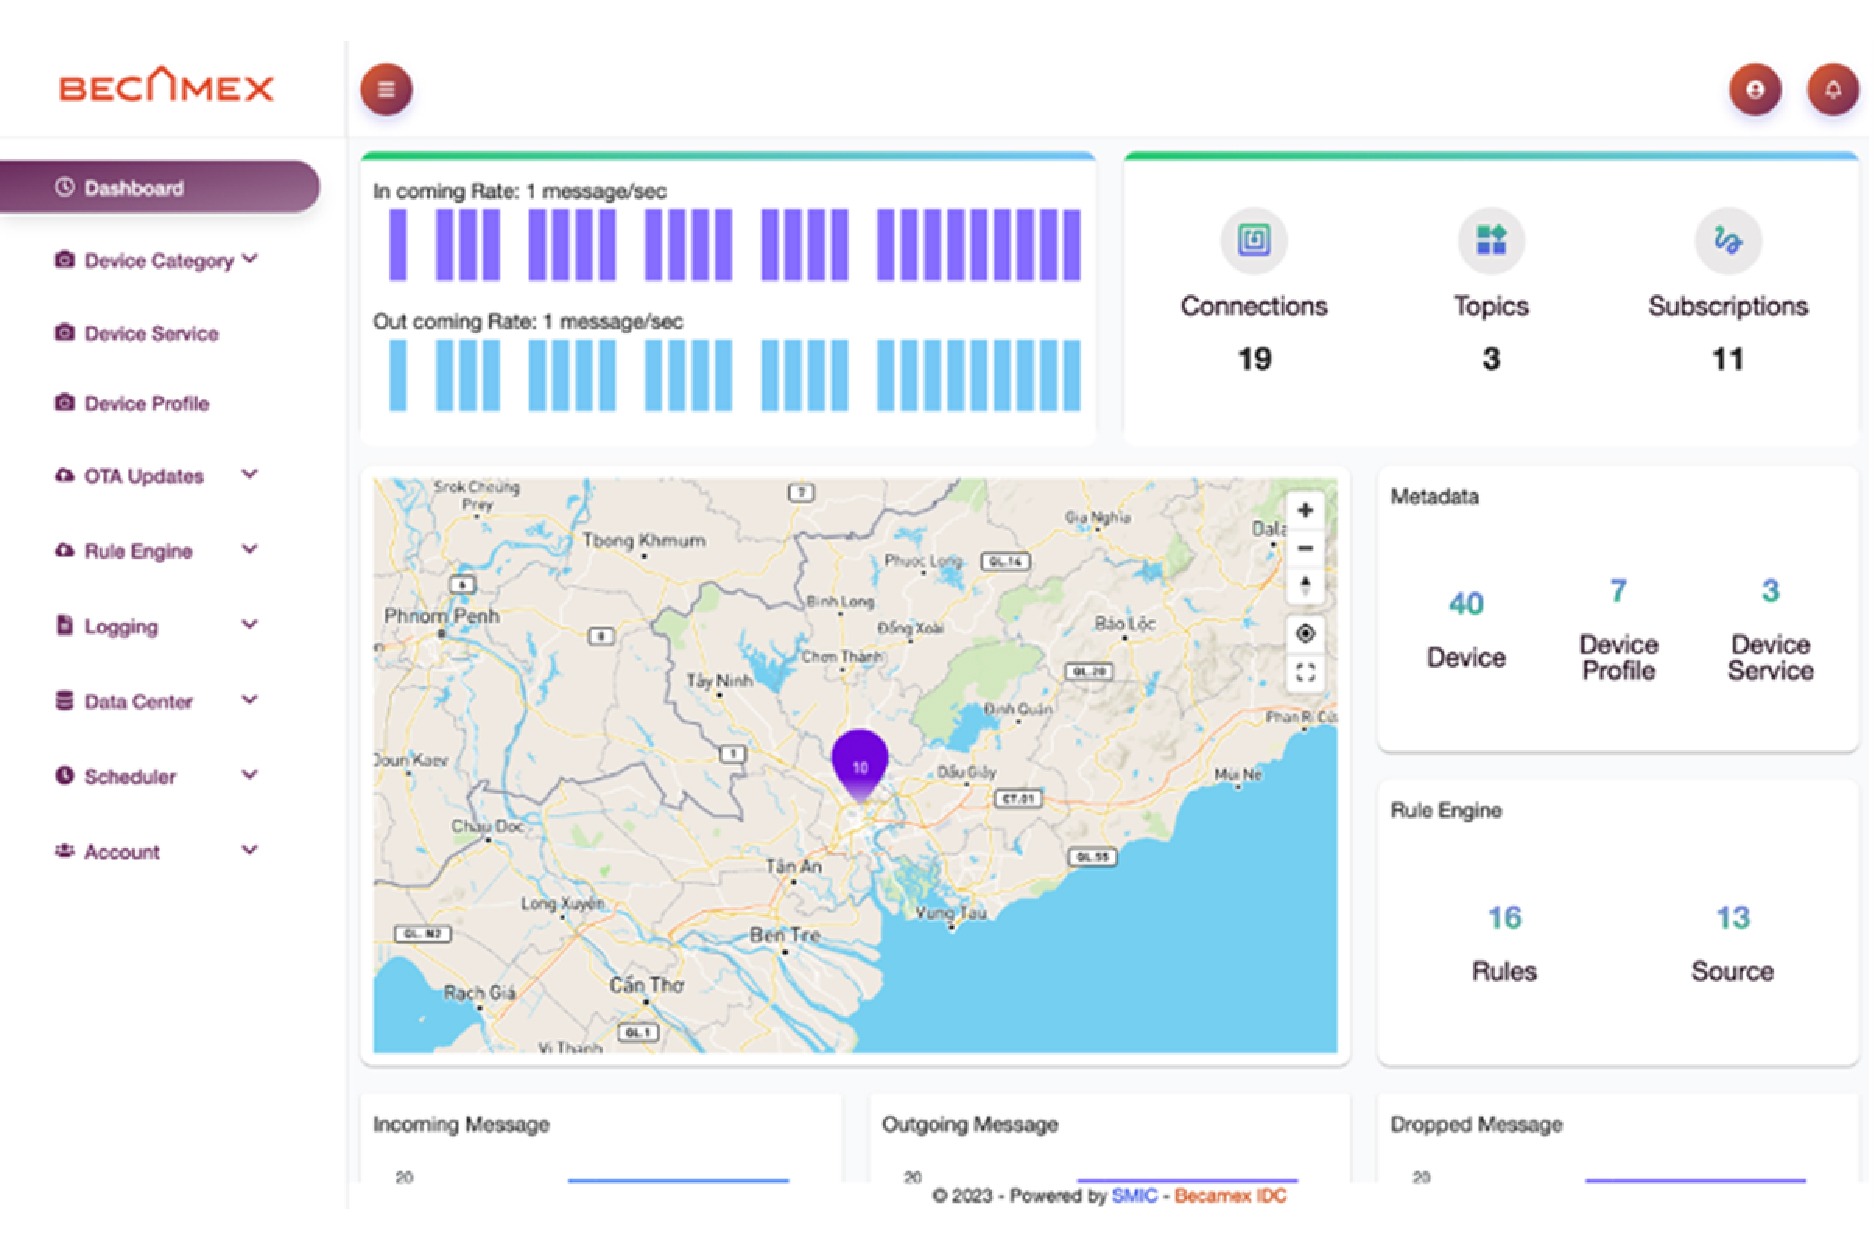Open the Device Profile sidebar item
The width and height of the screenshot is (1875, 1250).
tap(146, 404)
